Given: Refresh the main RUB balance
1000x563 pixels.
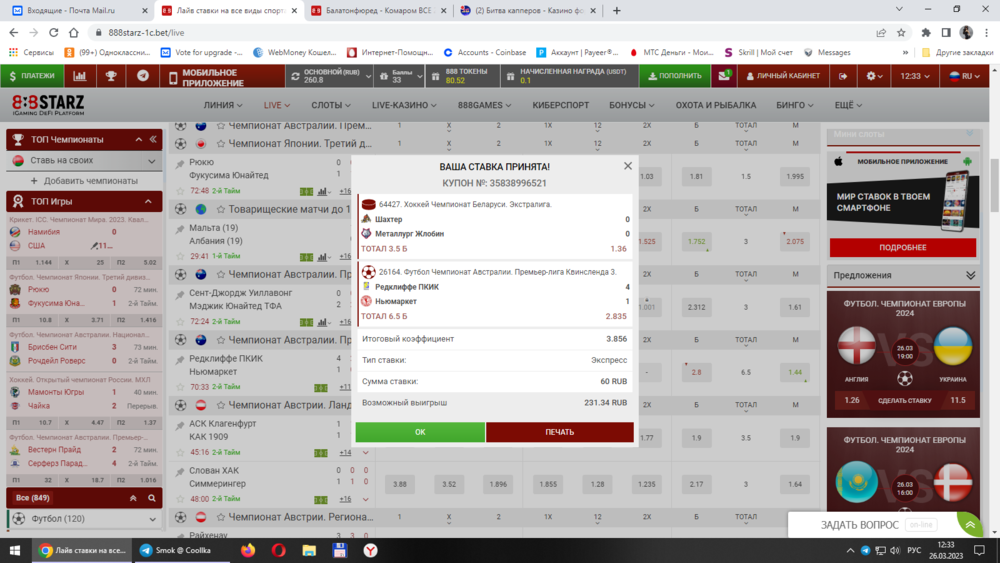Looking at the screenshot, I should [x=295, y=77].
